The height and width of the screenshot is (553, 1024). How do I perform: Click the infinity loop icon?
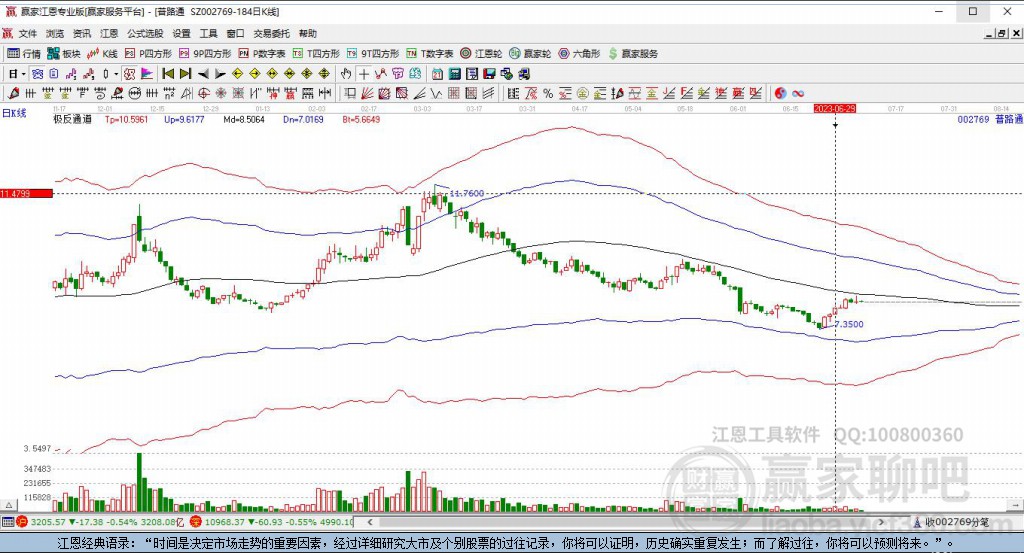797,93
